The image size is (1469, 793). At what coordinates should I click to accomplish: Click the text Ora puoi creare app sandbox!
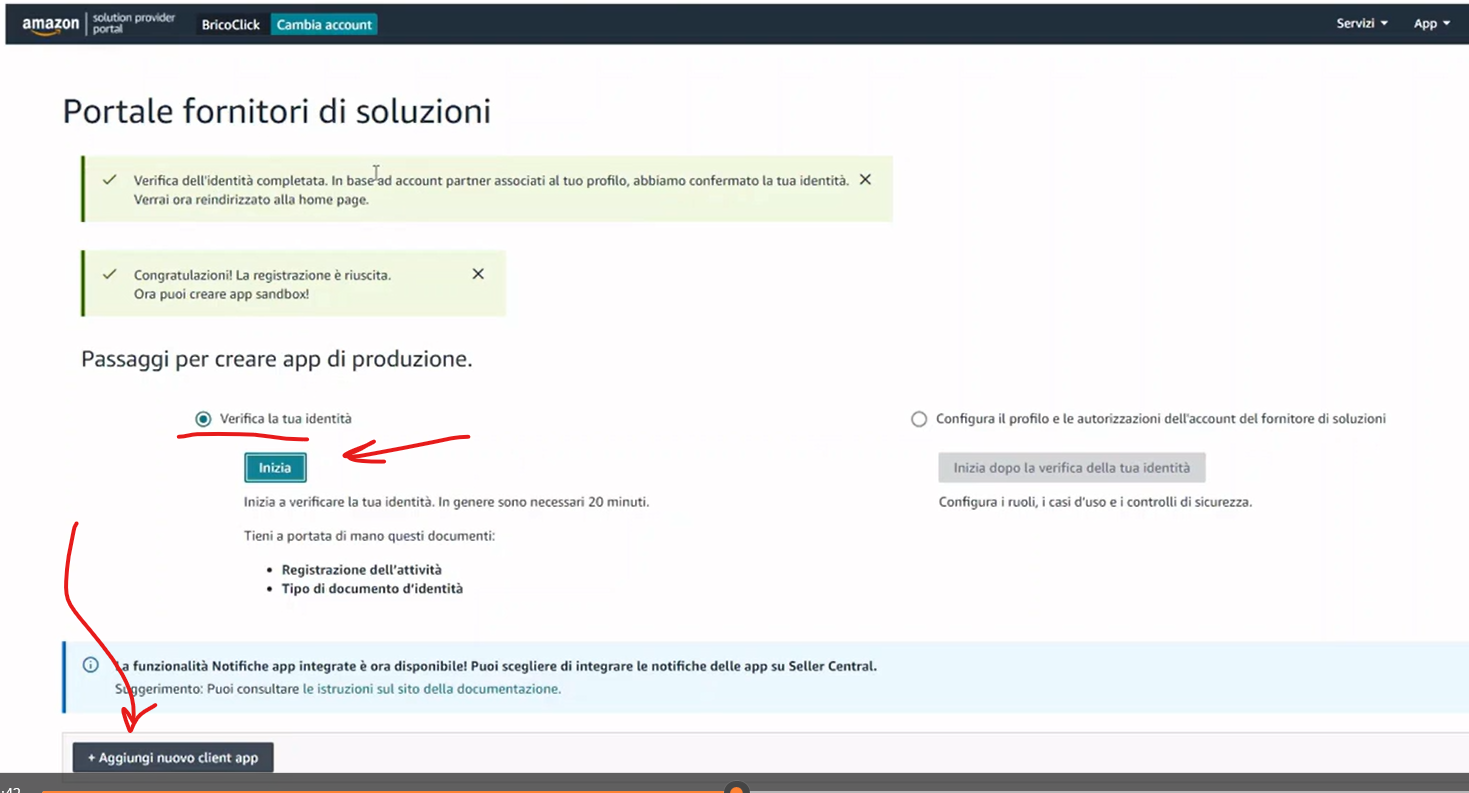click(222, 294)
